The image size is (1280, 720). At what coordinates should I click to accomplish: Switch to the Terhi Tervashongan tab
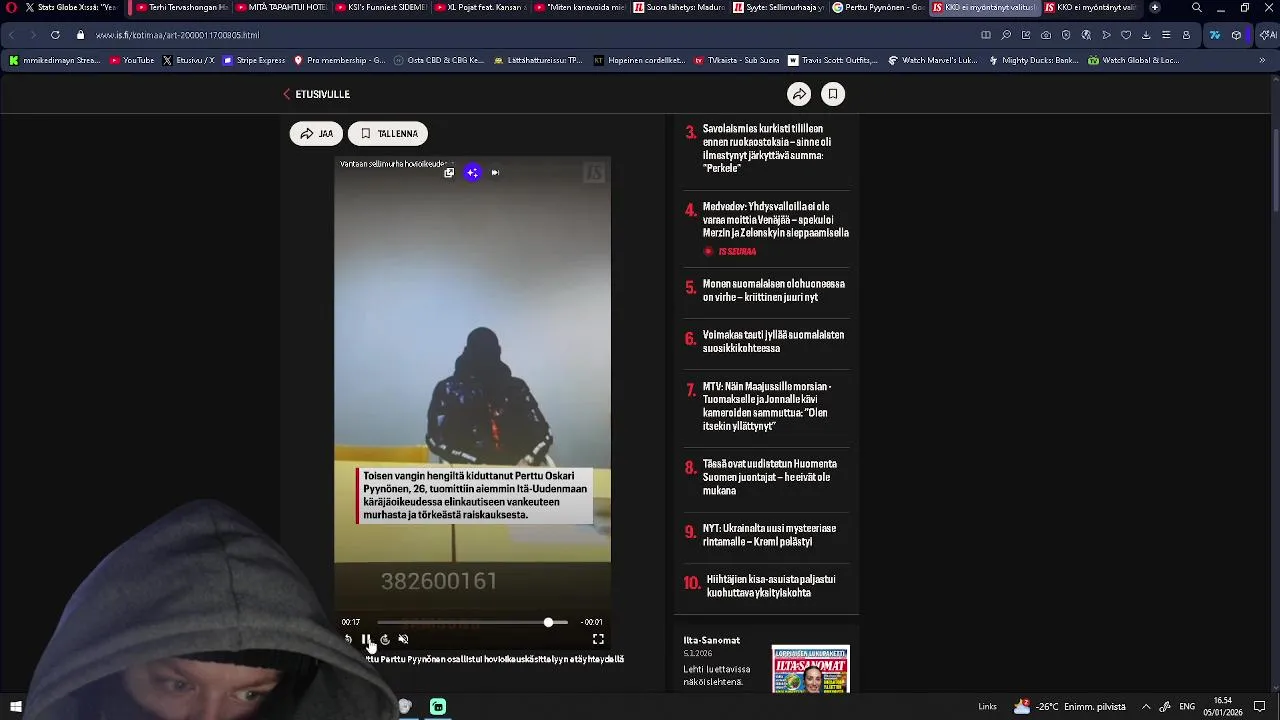tap(181, 7)
